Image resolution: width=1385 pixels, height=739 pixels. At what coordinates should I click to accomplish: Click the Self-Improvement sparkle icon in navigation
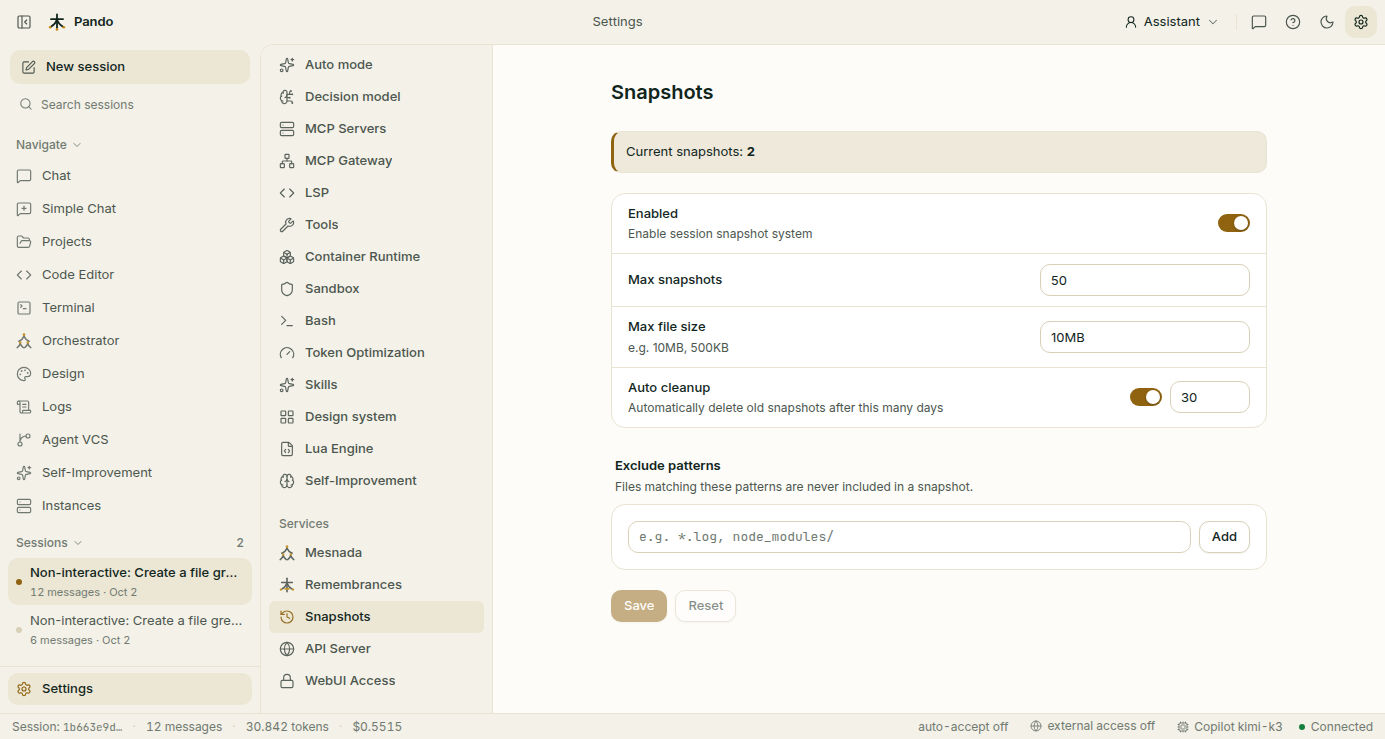24,473
